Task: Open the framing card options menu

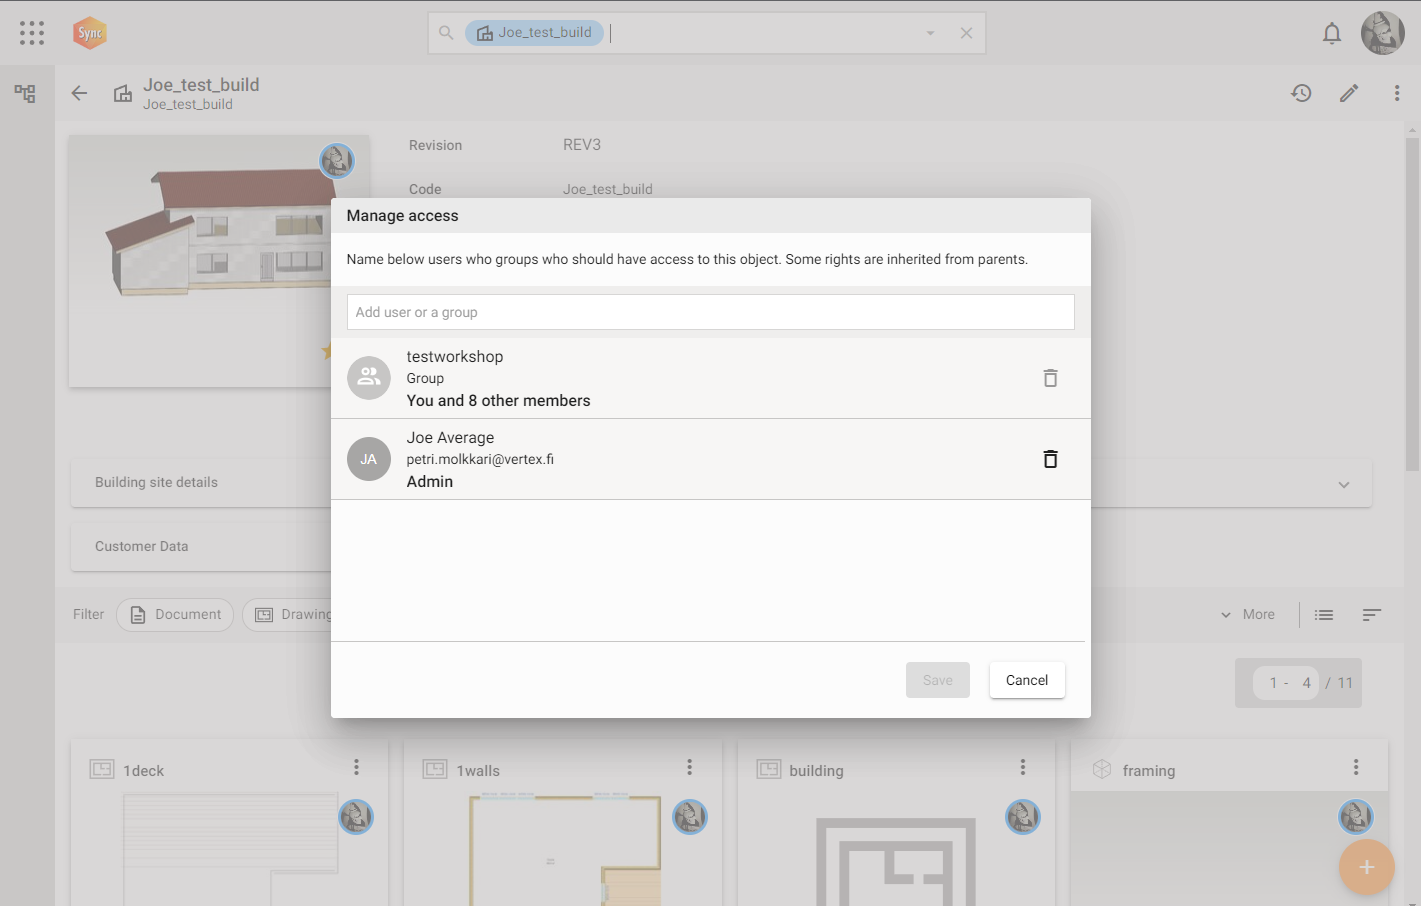Action: 1355,767
